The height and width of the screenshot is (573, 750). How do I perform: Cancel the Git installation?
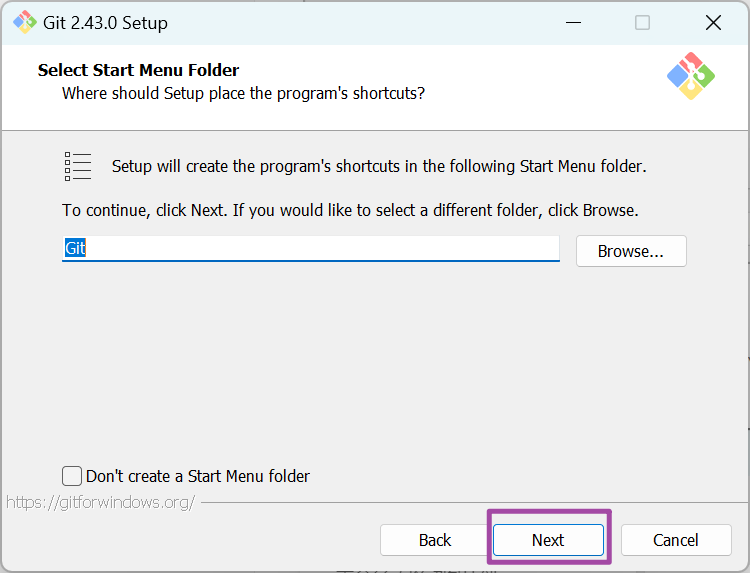pos(676,540)
